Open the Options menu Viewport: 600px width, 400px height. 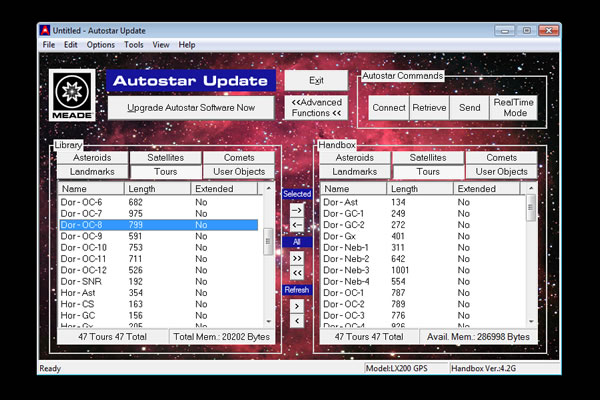tap(101, 45)
